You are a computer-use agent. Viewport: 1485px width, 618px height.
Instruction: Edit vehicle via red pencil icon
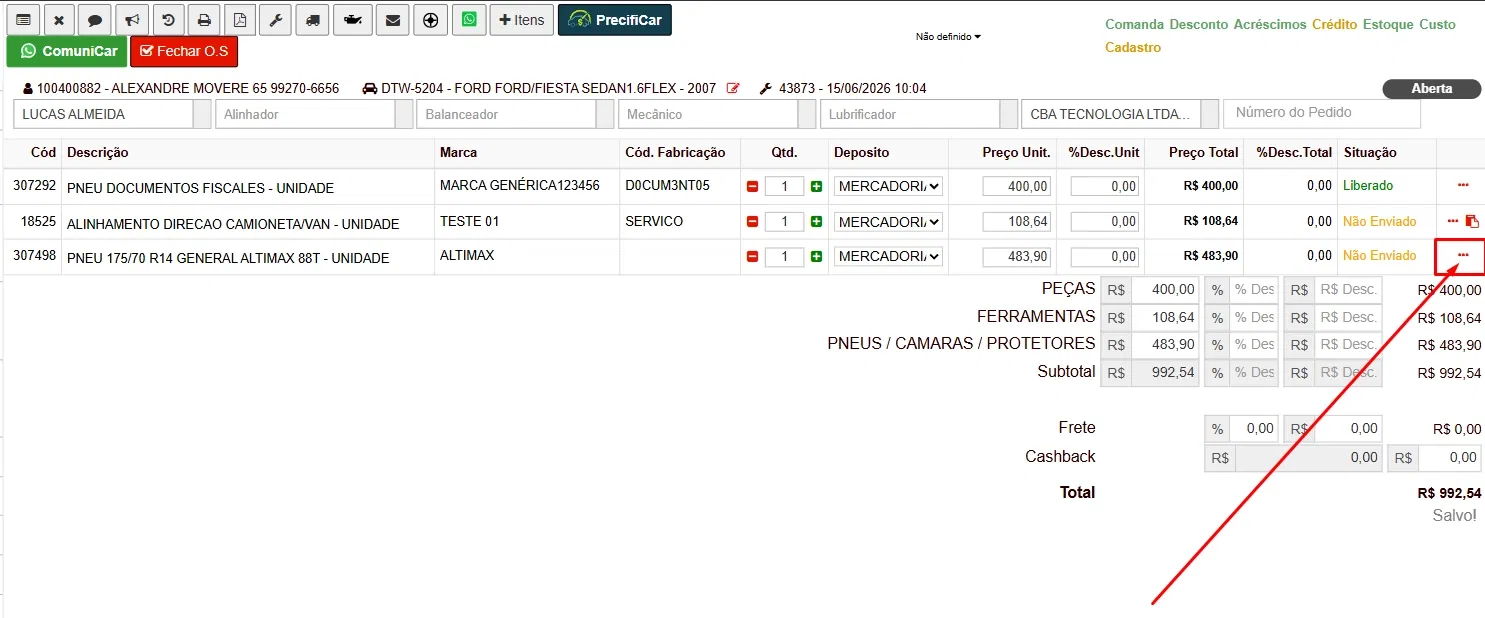click(x=733, y=88)
